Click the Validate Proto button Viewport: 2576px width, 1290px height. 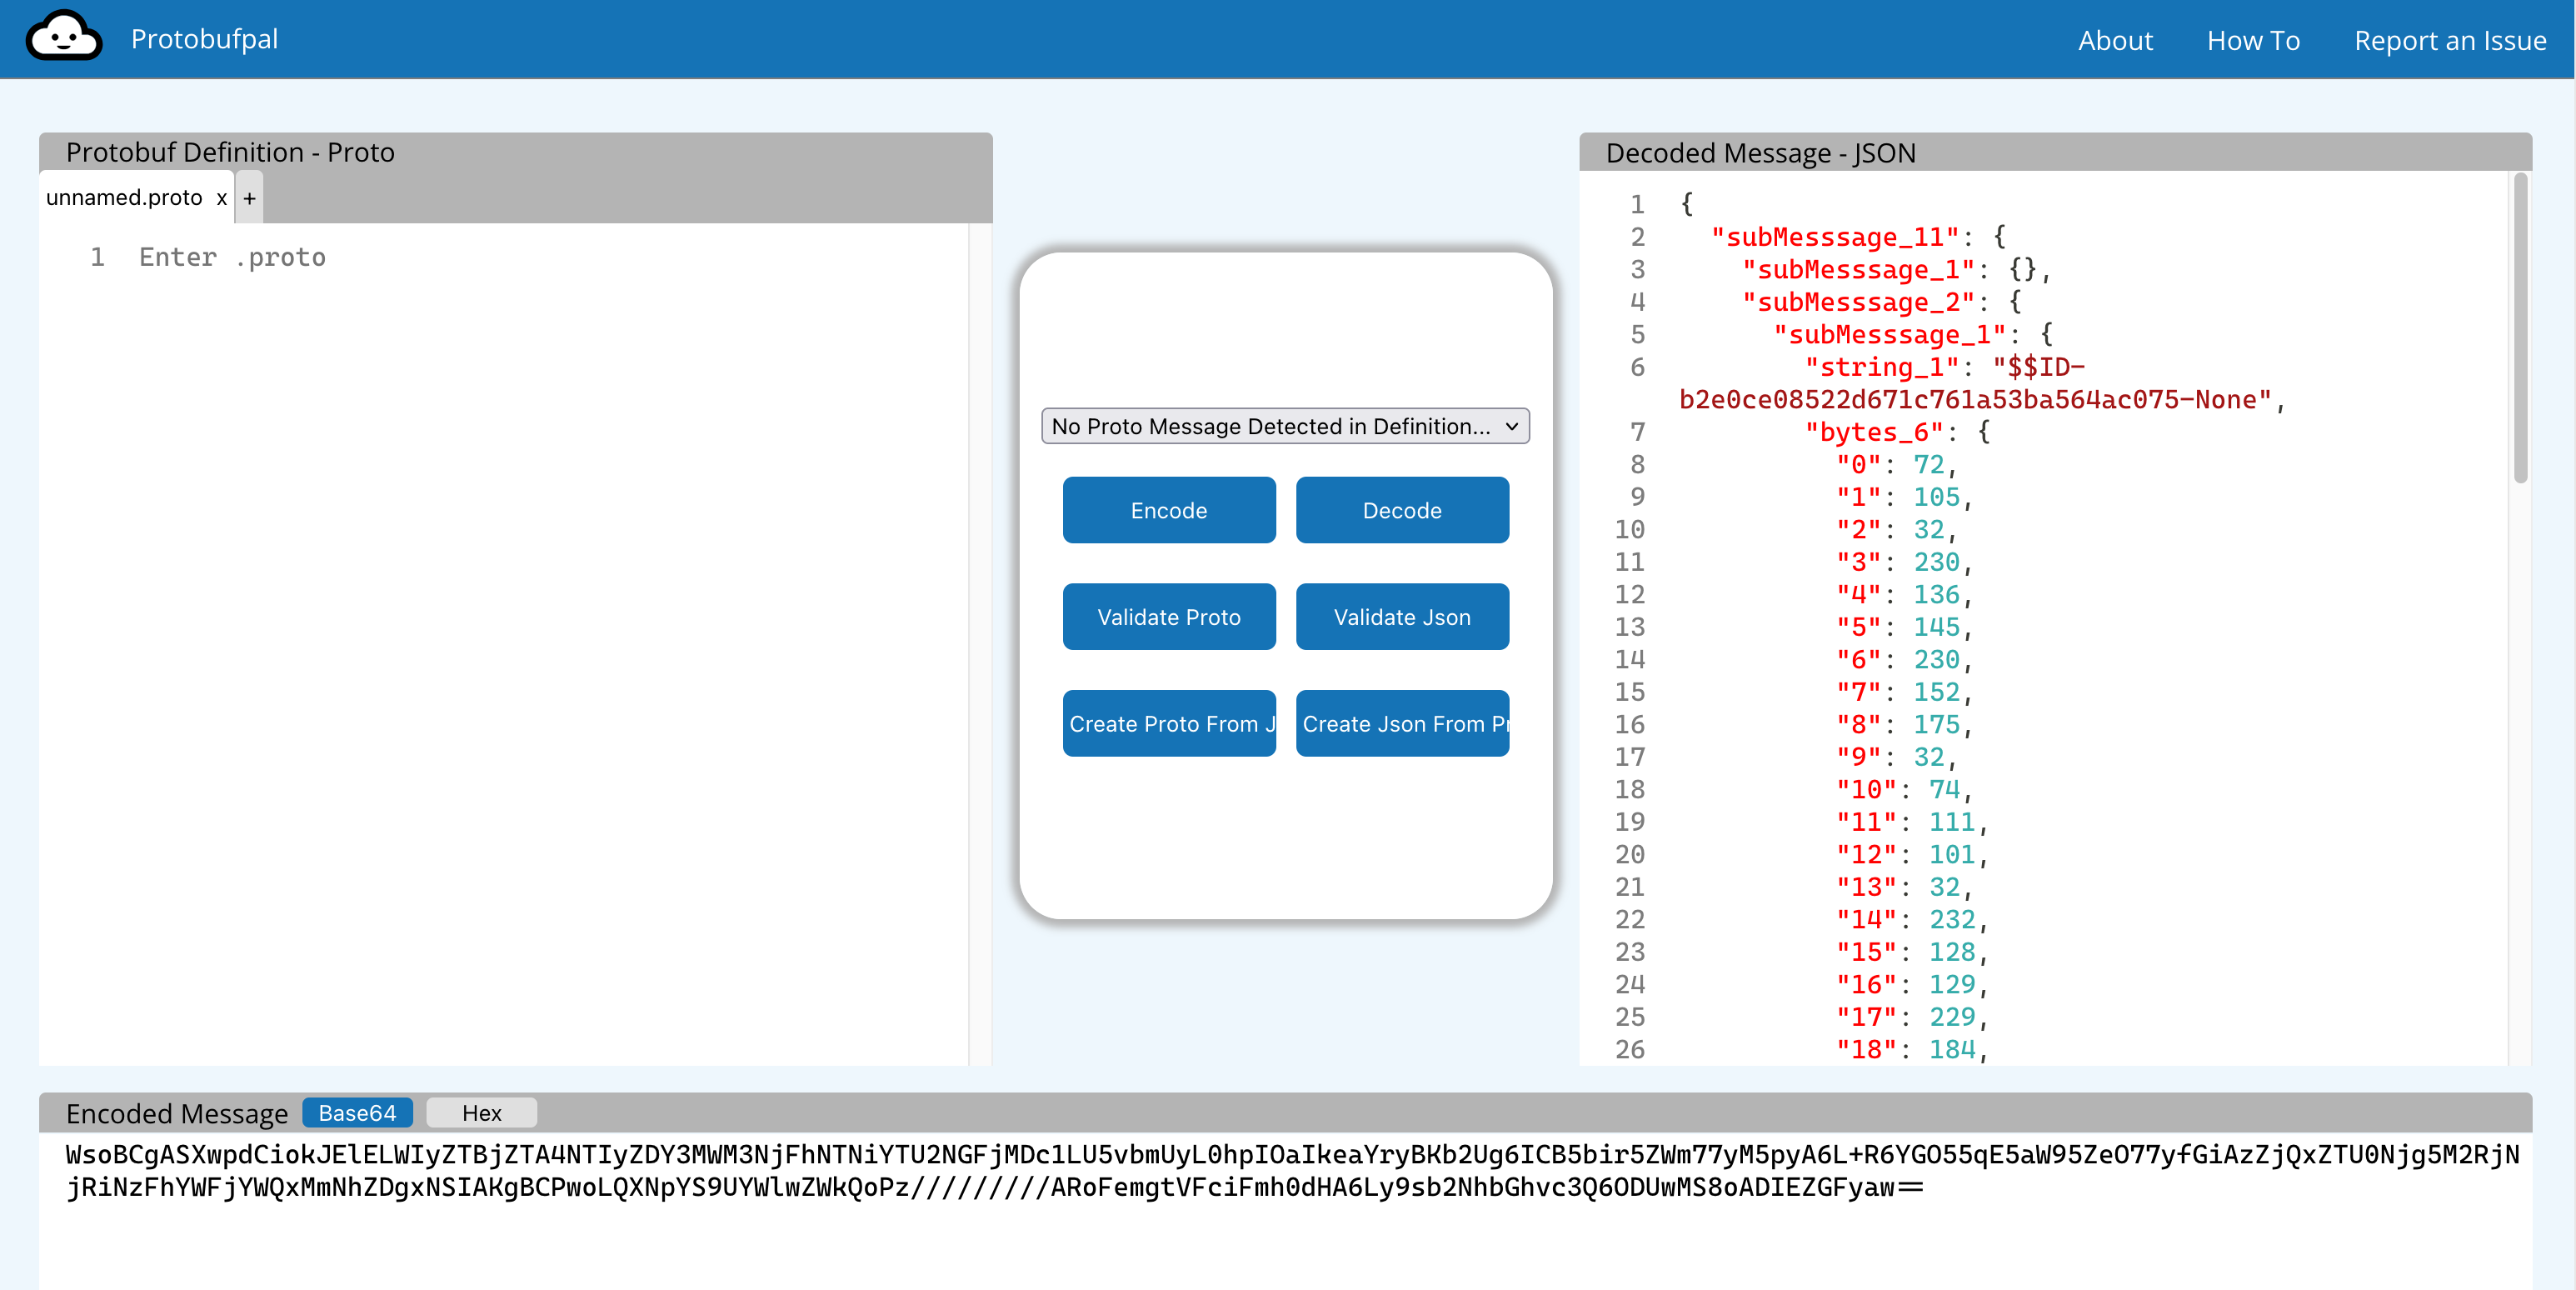(x=1168, y=617)
